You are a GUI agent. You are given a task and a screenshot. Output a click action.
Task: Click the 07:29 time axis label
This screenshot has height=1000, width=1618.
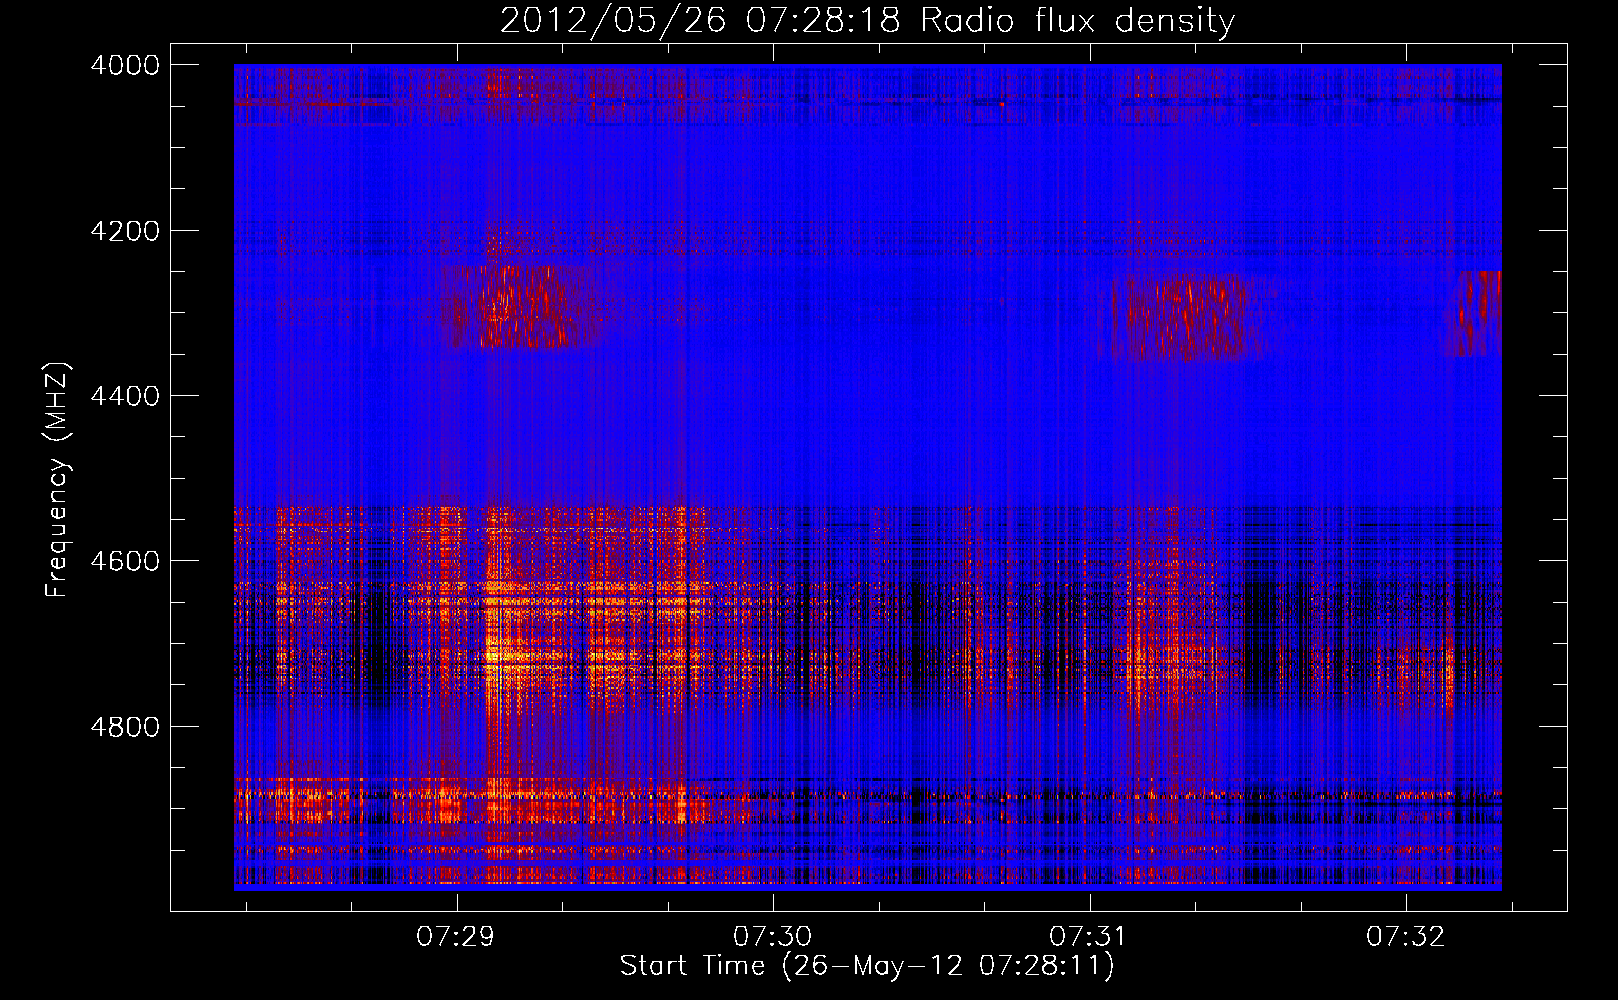coord(457,937)
